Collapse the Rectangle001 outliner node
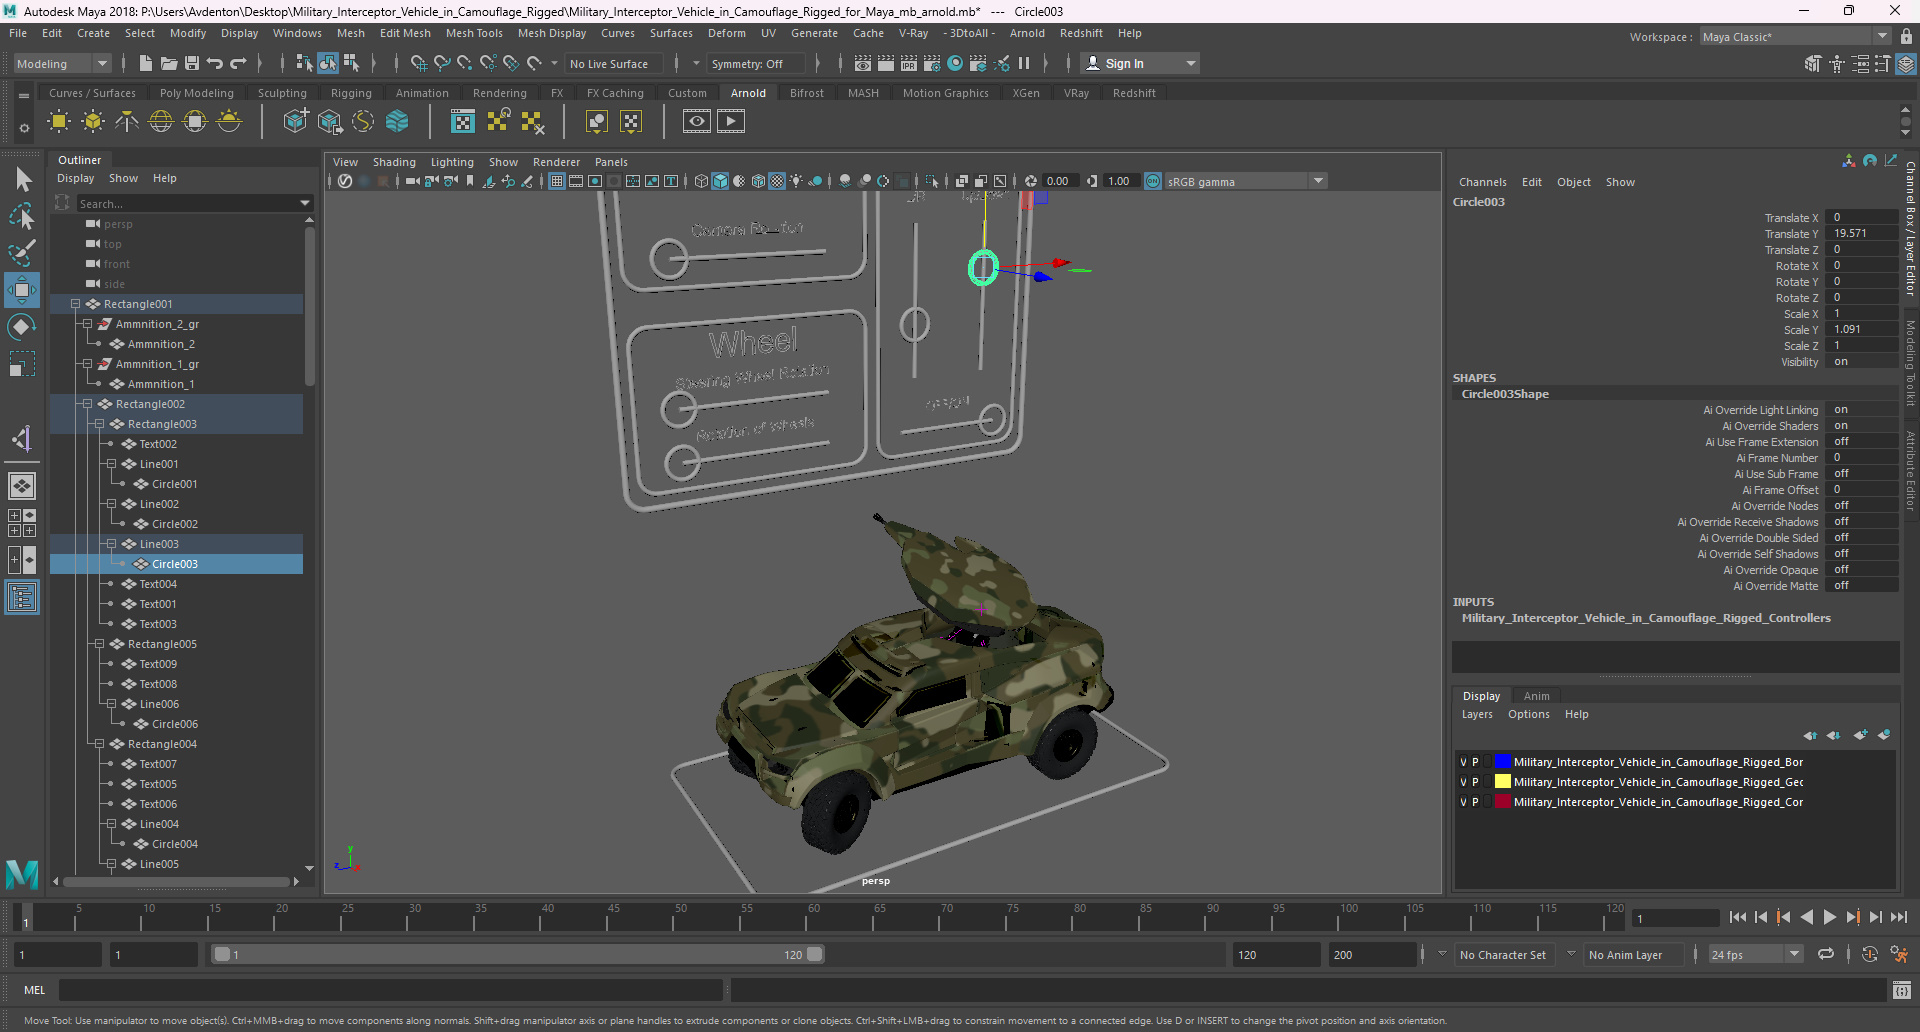The image size is (1920, 1032). click(x=75, y=304)
